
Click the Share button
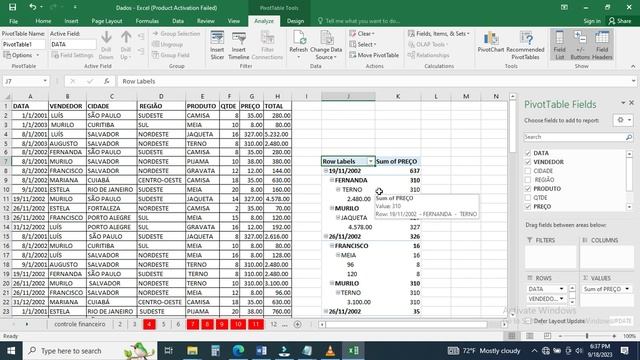620,21
